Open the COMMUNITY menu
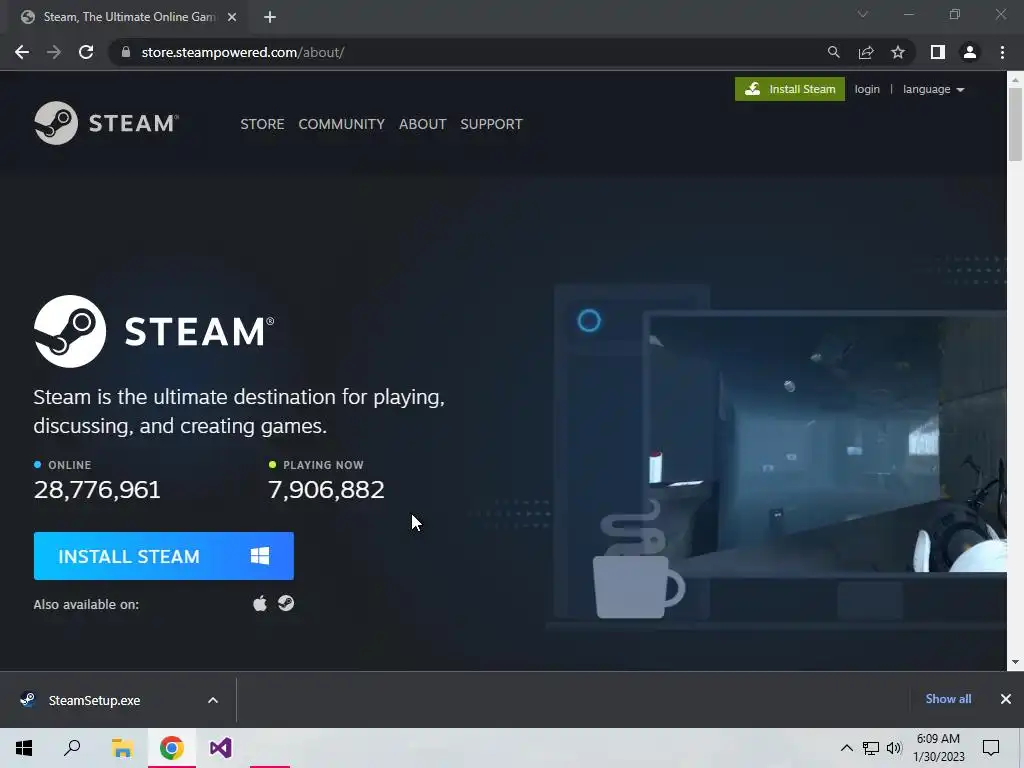The width and height of the screenshot is (1024, 768). [x=342, y=124]
